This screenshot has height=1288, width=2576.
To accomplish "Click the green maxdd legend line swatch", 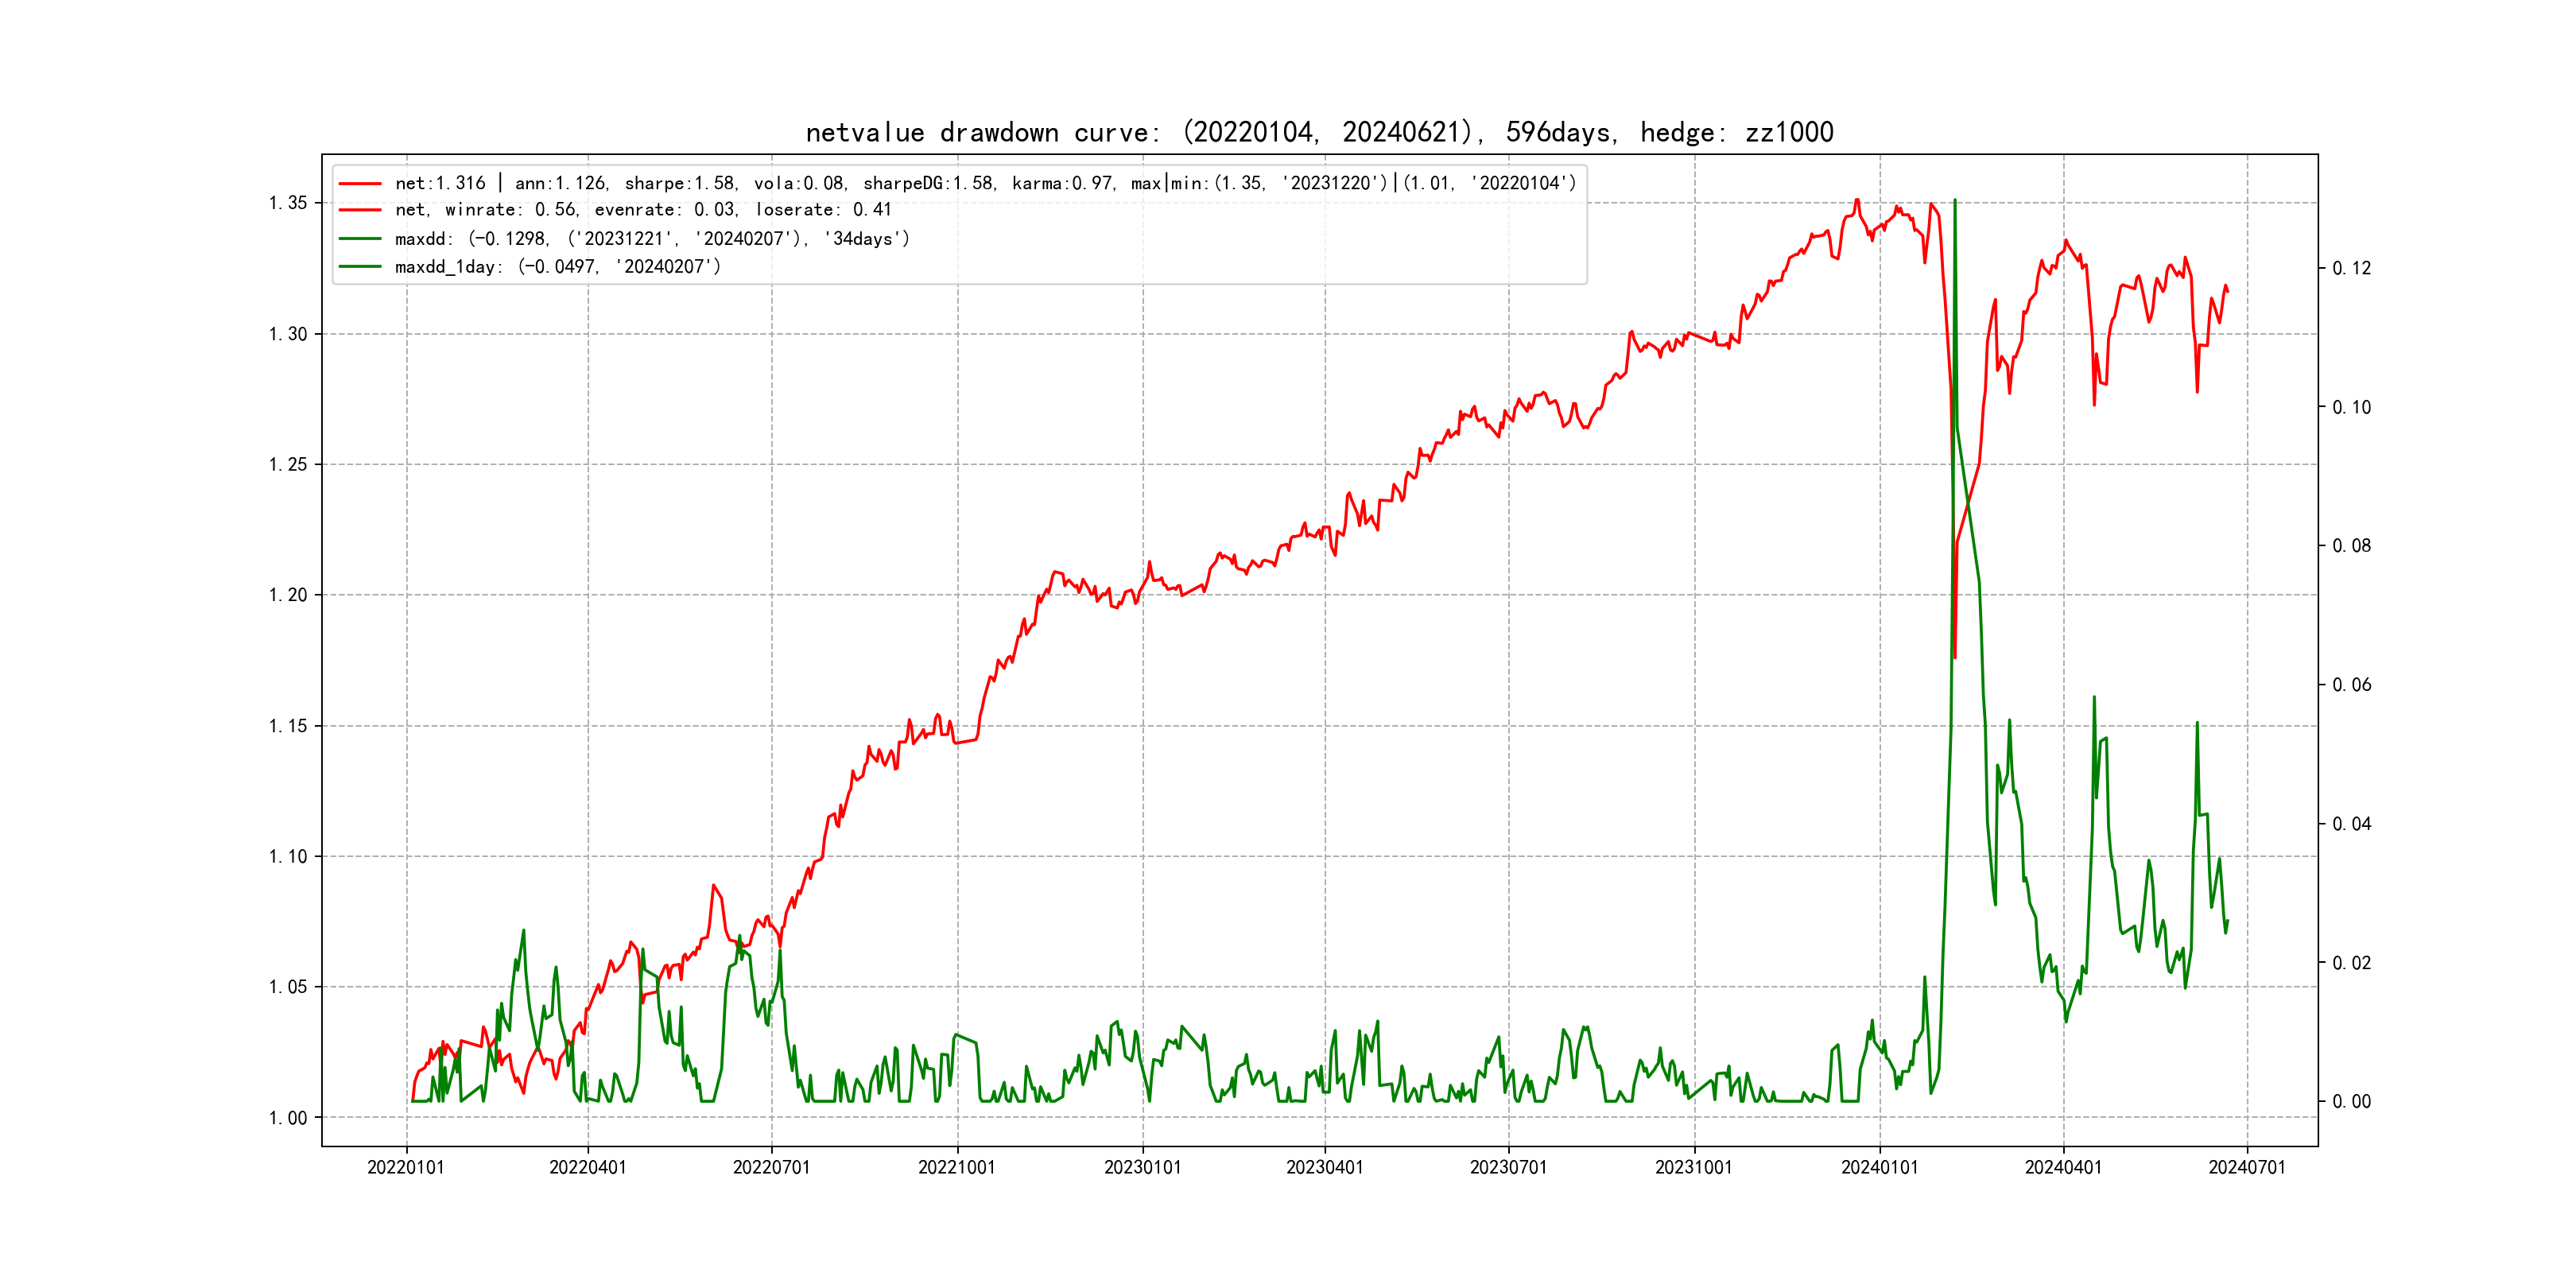I will [360, 239].
